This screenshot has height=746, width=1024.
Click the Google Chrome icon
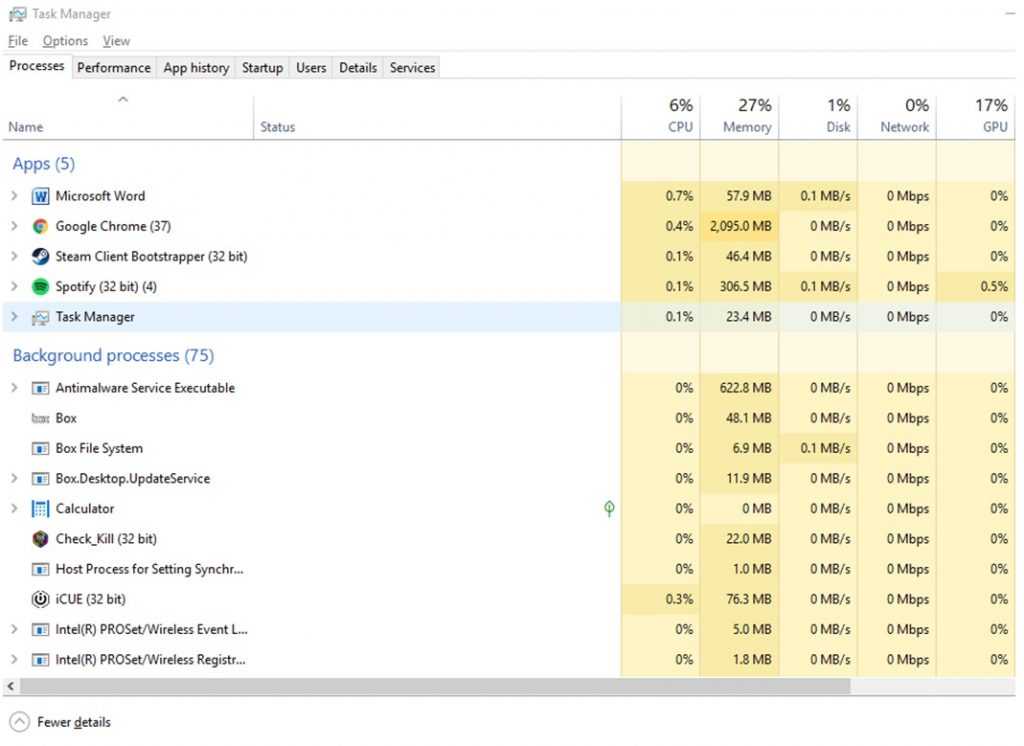40,226
